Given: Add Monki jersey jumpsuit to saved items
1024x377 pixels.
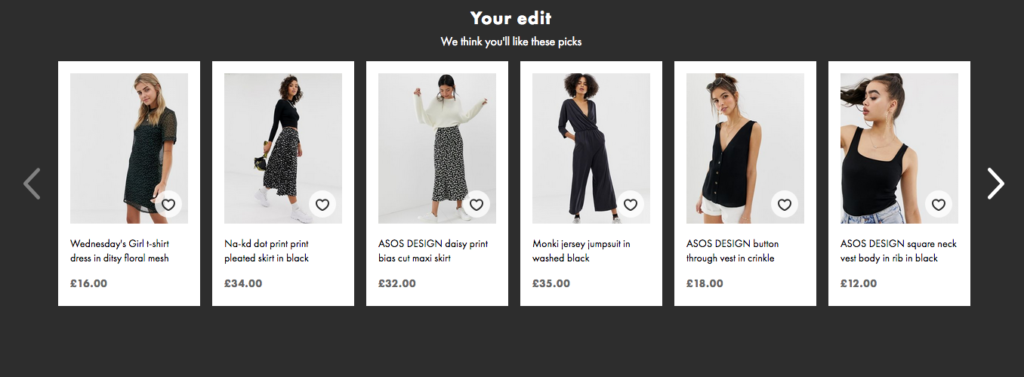Looking at the screenshot, I should pyautogui.click(x=630, y=205).
